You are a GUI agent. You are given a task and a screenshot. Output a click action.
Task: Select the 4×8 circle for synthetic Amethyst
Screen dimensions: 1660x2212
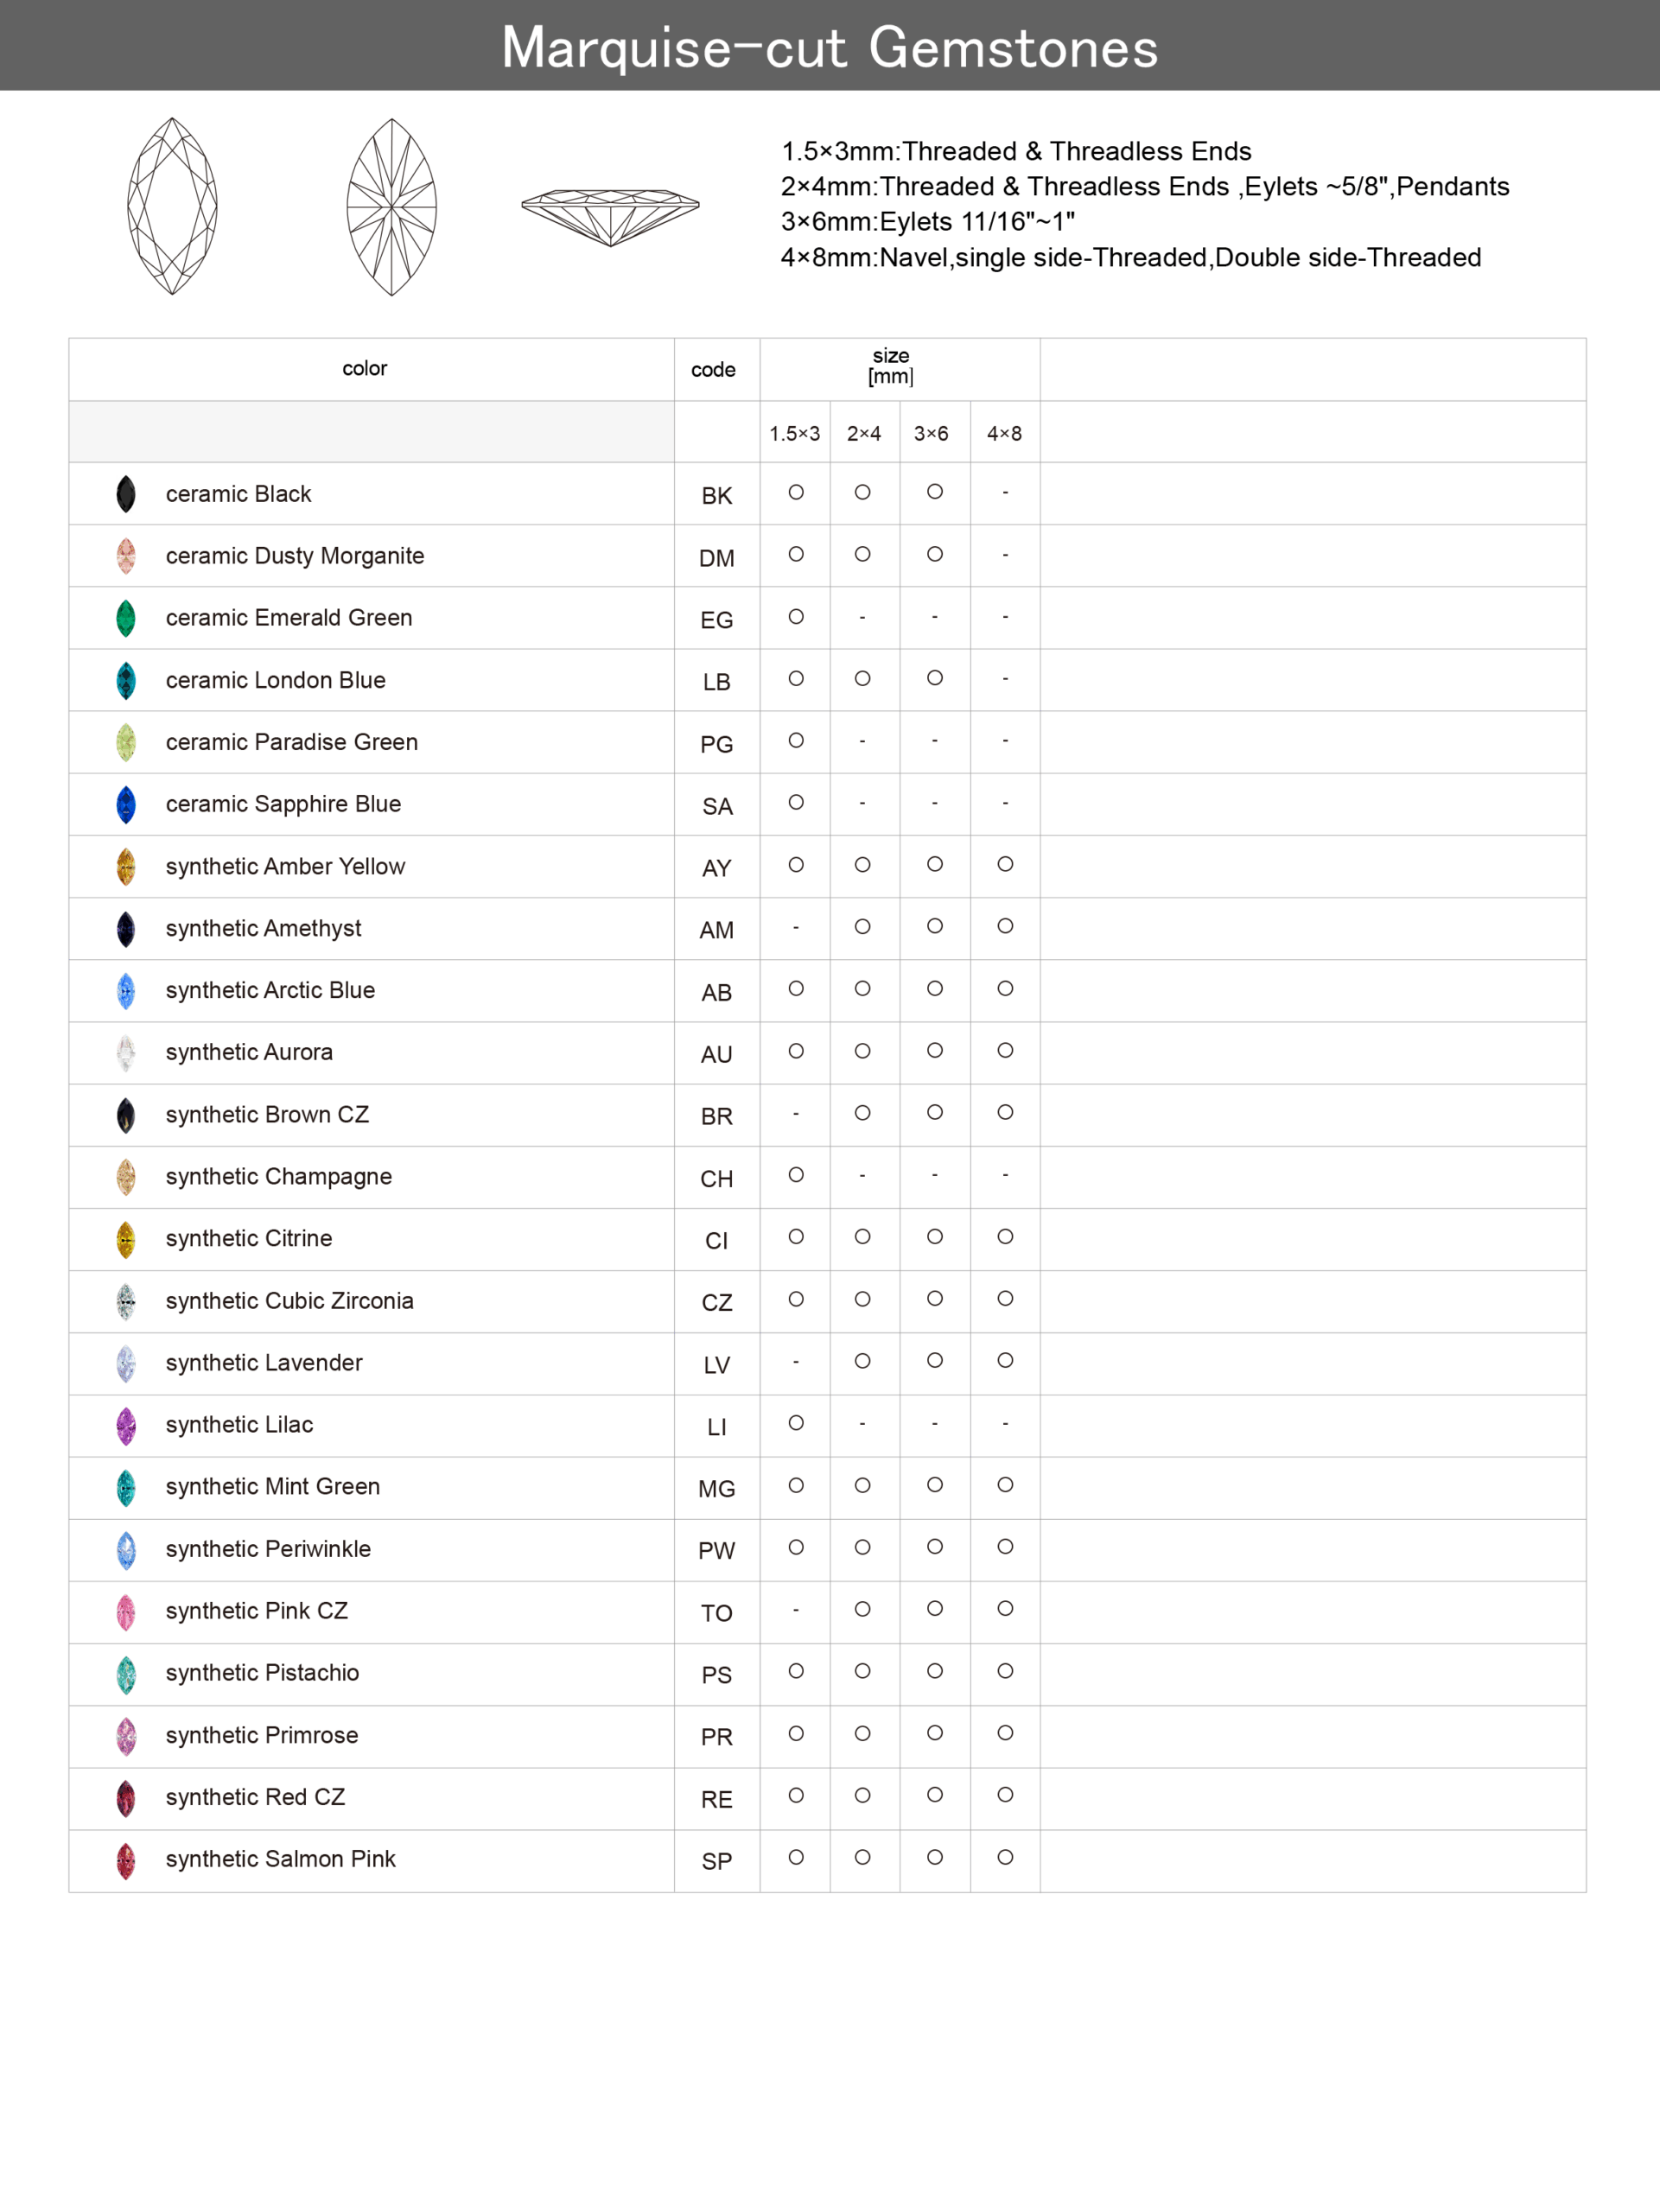(x=1005, y=926)
